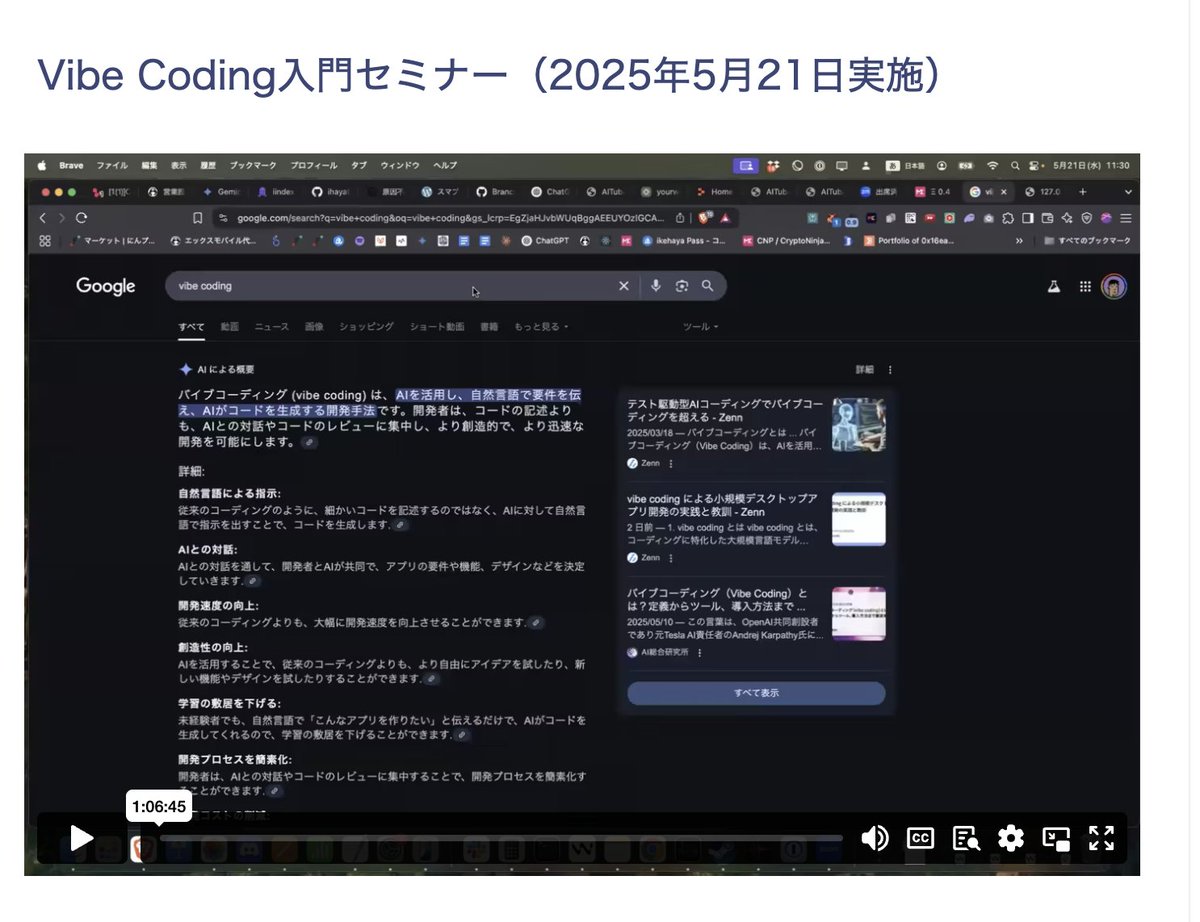Click the browser reload button in the video
Image resolution: width=1200 pixels, height=922 pixels.
click(82, 217)
